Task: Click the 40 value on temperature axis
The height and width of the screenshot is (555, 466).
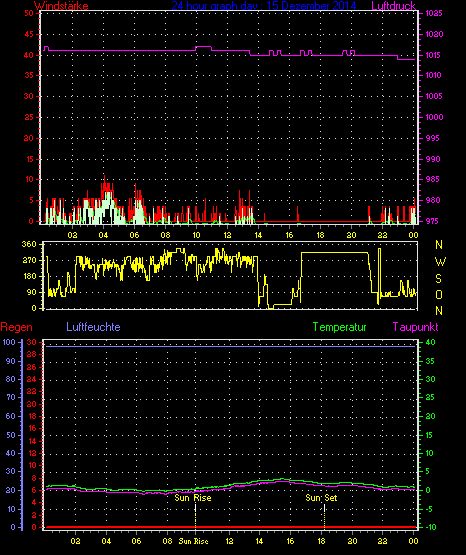Action: click(x=430, y=342)
